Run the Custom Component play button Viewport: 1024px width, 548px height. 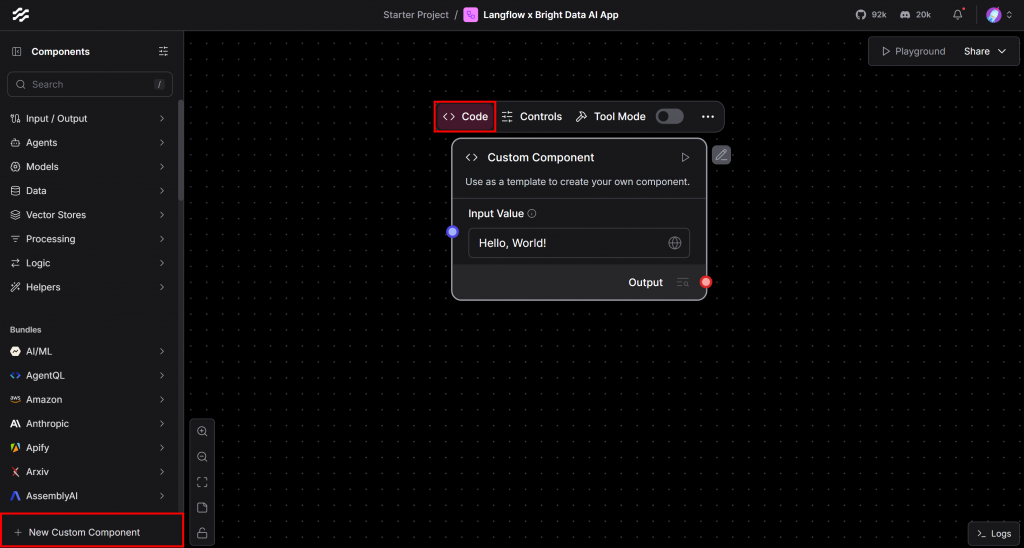[685, 157]
